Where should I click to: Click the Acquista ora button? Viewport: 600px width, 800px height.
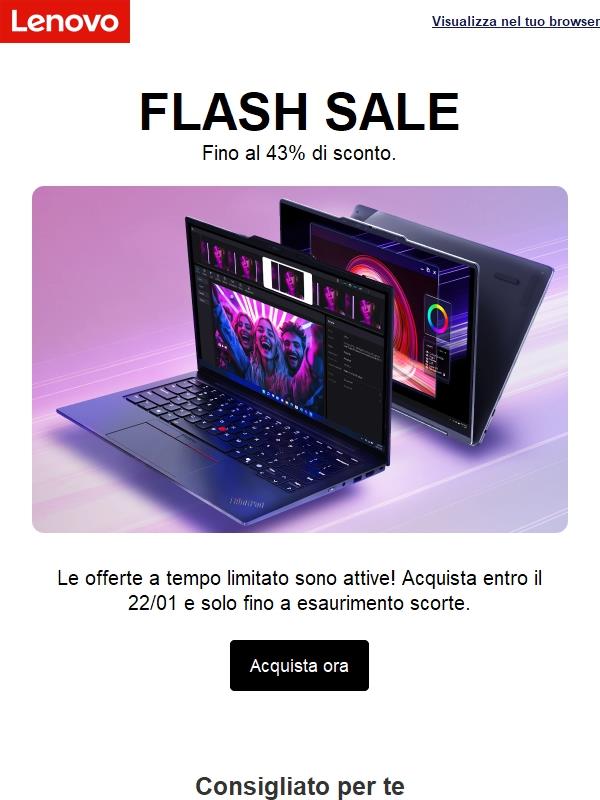coord(299,665)
